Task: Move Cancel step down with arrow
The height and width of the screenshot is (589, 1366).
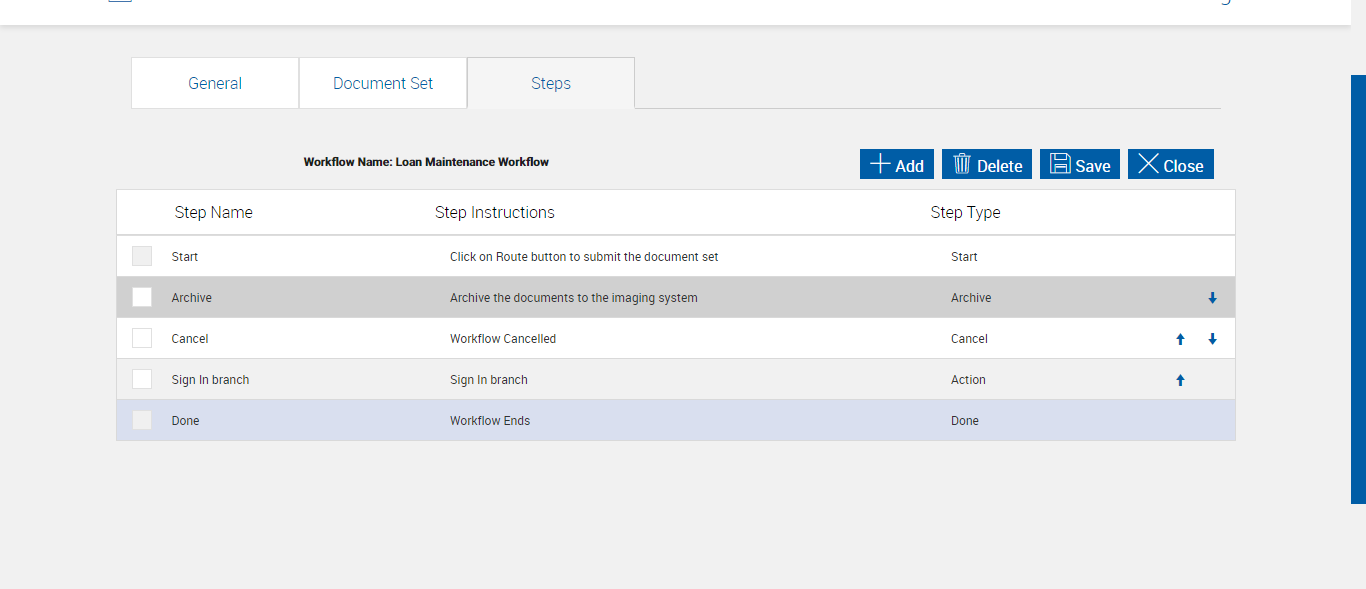Action: 1212,339
